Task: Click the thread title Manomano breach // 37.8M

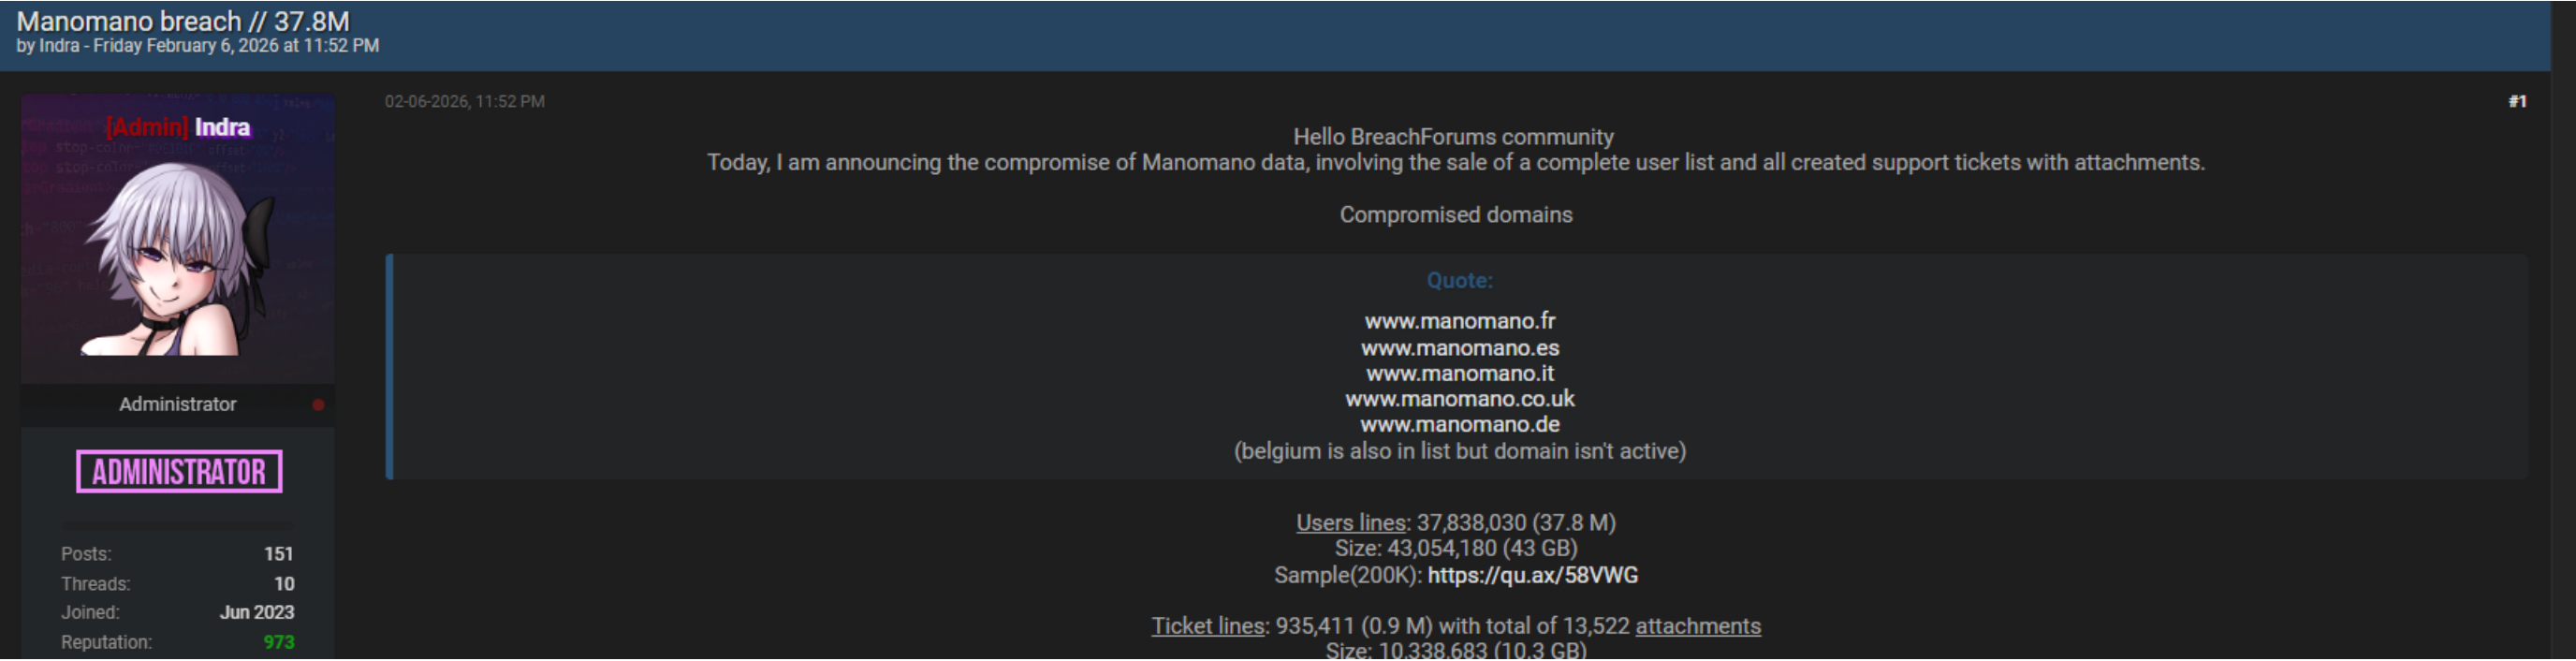Action: point(183,20)
